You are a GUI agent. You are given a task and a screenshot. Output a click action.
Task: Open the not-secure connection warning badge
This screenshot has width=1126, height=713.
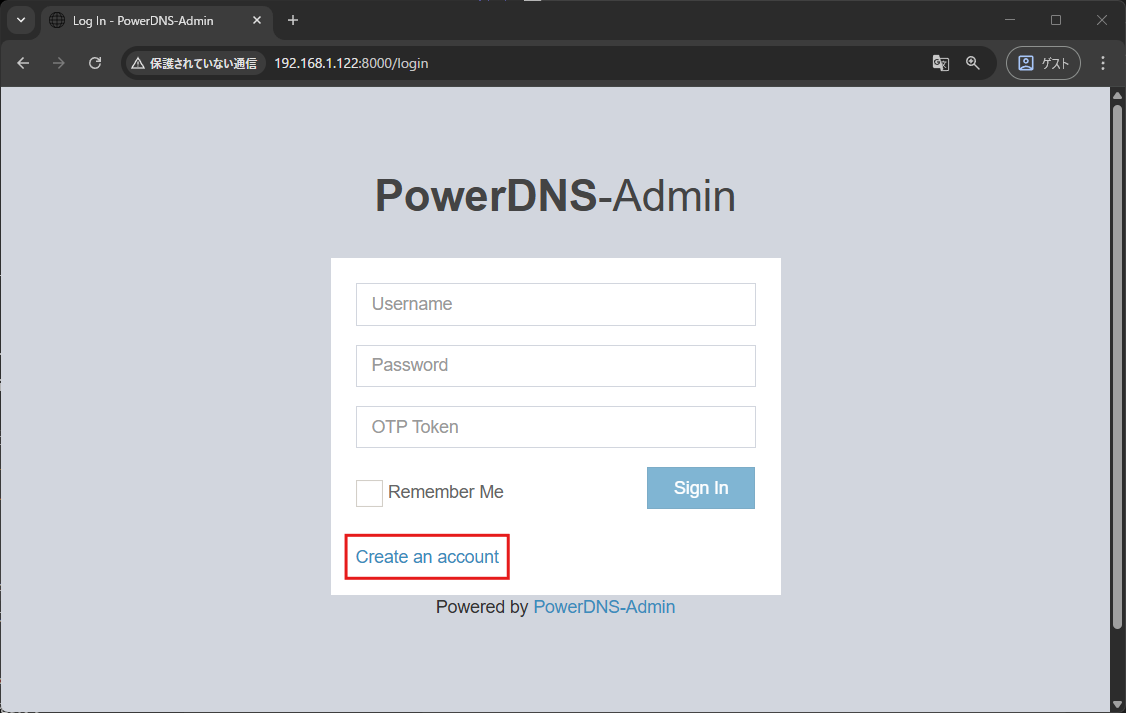click(195, 63)
